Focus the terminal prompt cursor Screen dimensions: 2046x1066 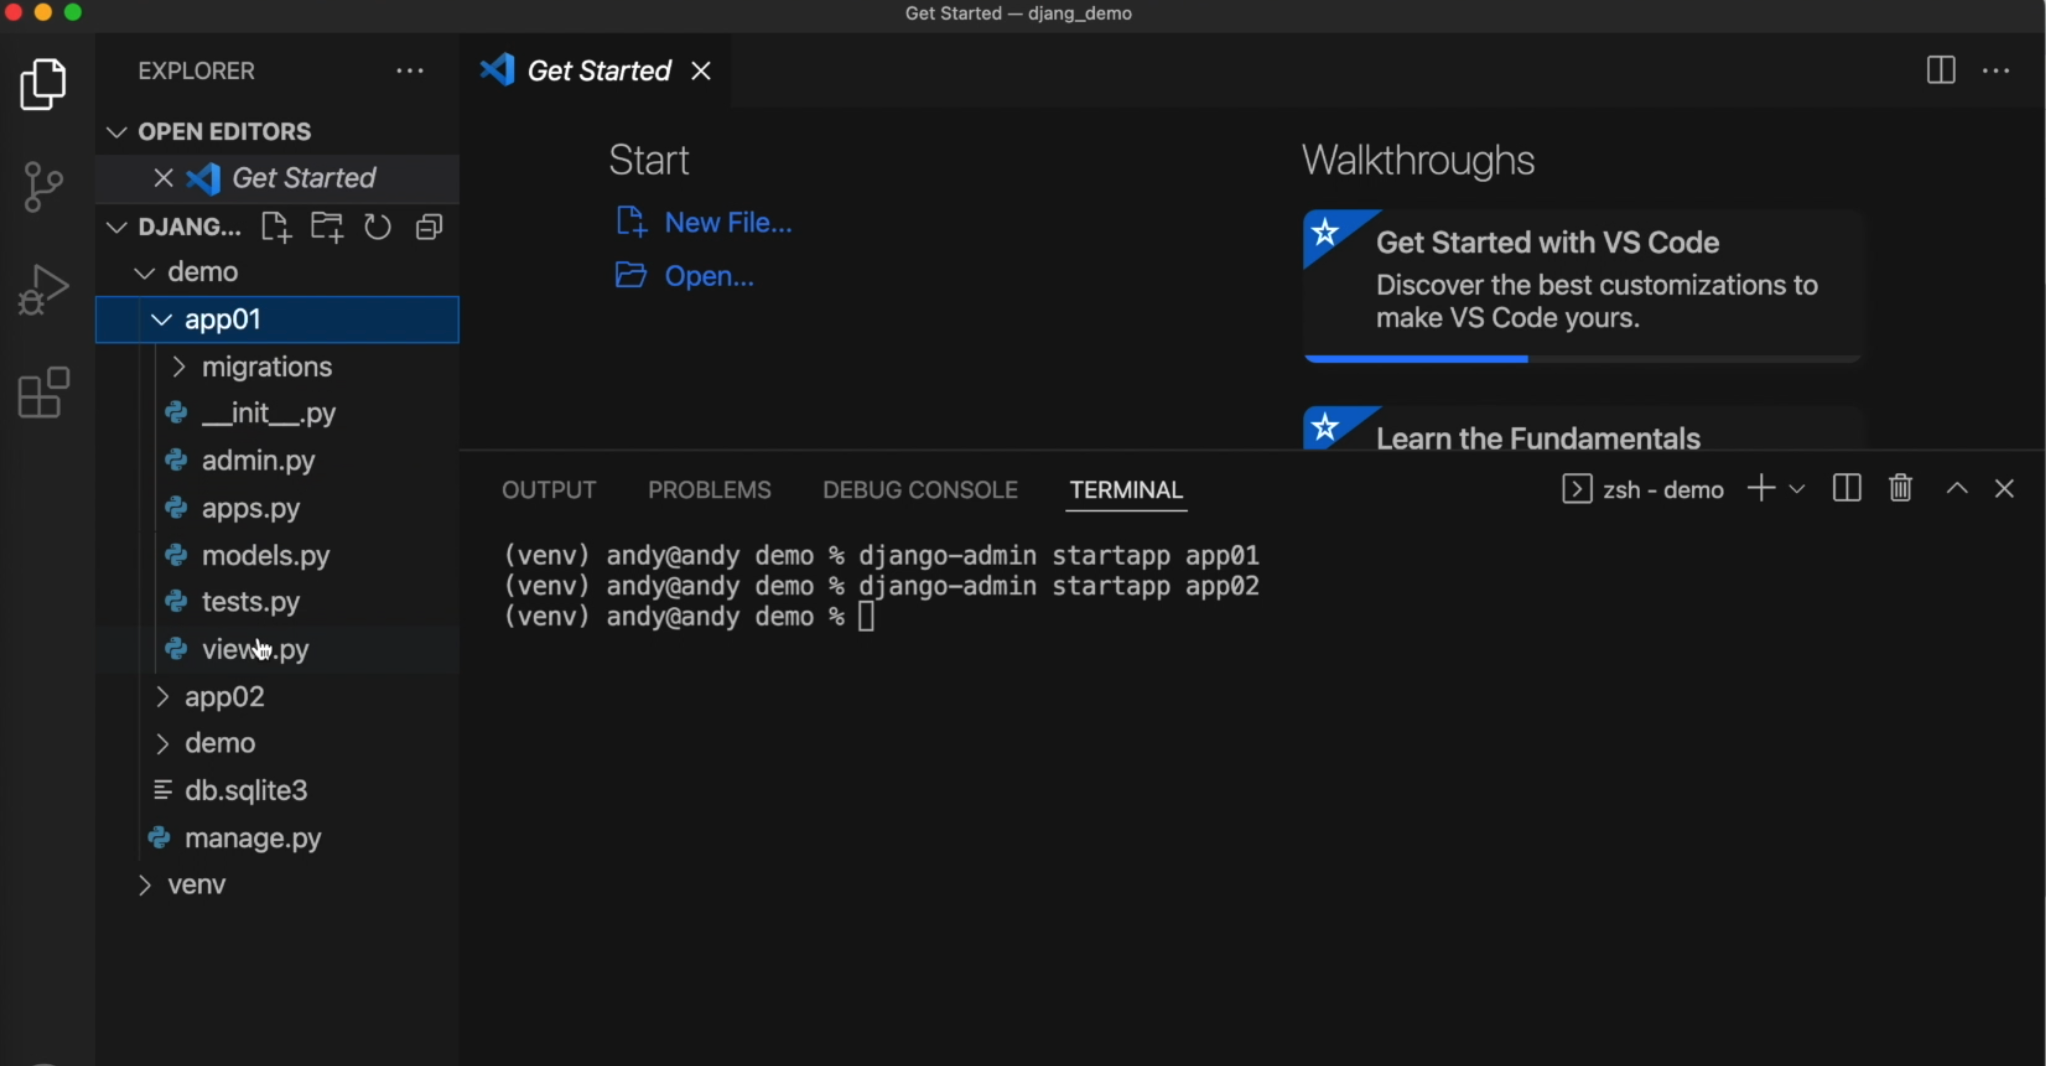(866, 616)
